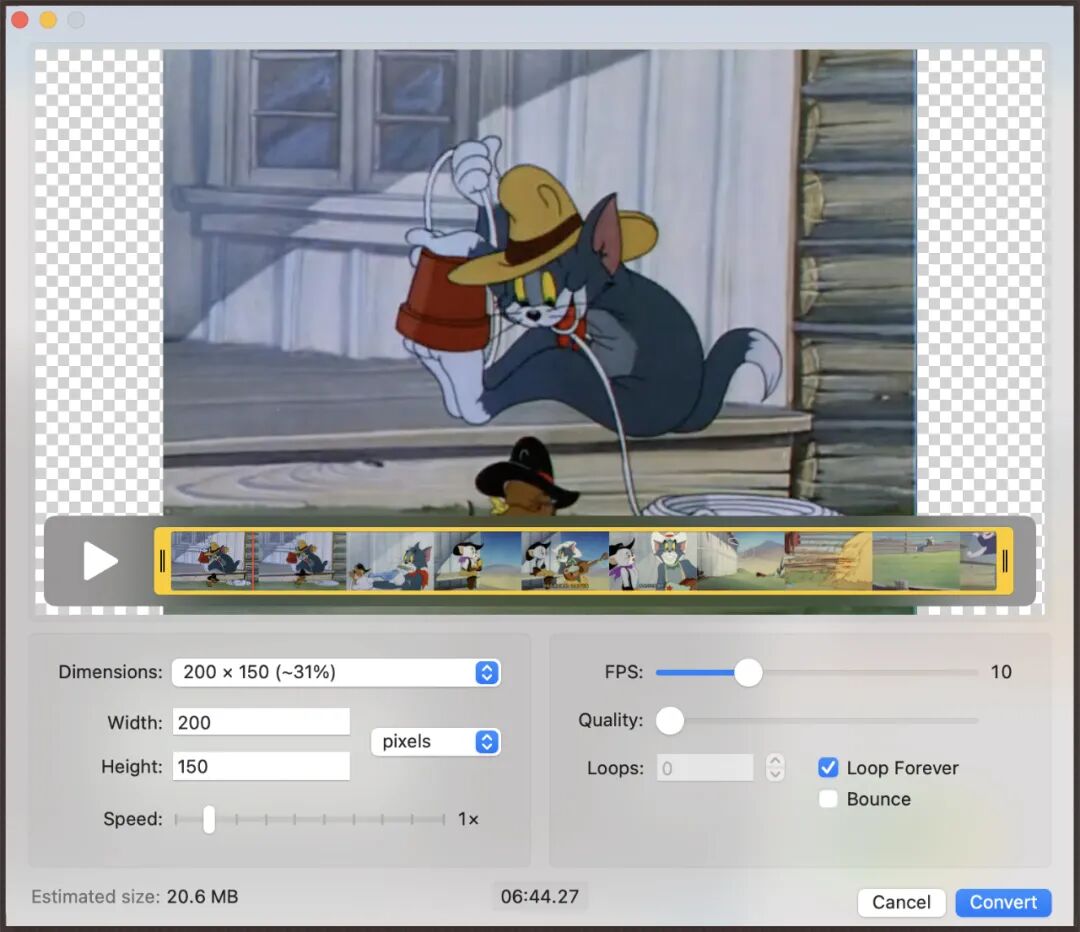The width and height of the screenshot is (1080, 932).
Task: Click the right trim handle of timeline
Action: pyautogui.click(x=1005, y=561)
